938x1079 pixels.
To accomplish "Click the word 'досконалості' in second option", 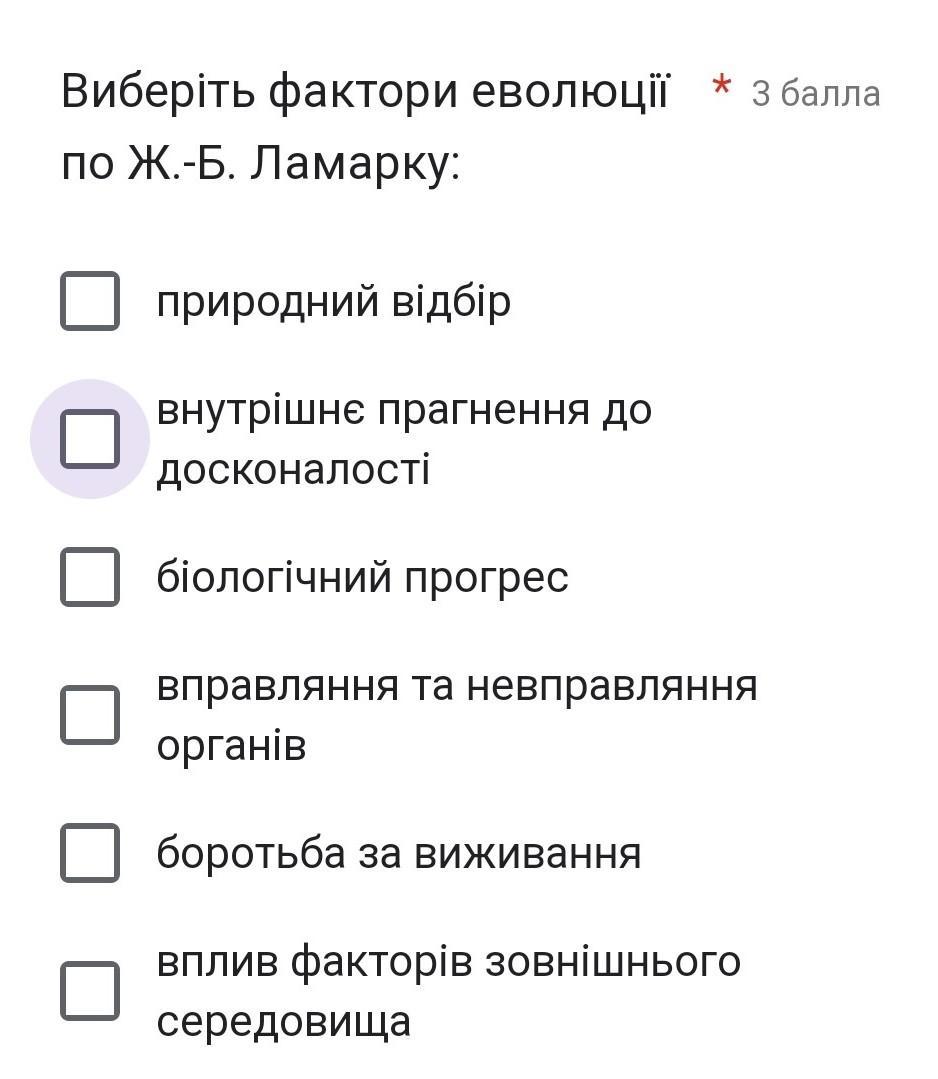I will coord(293,470).
